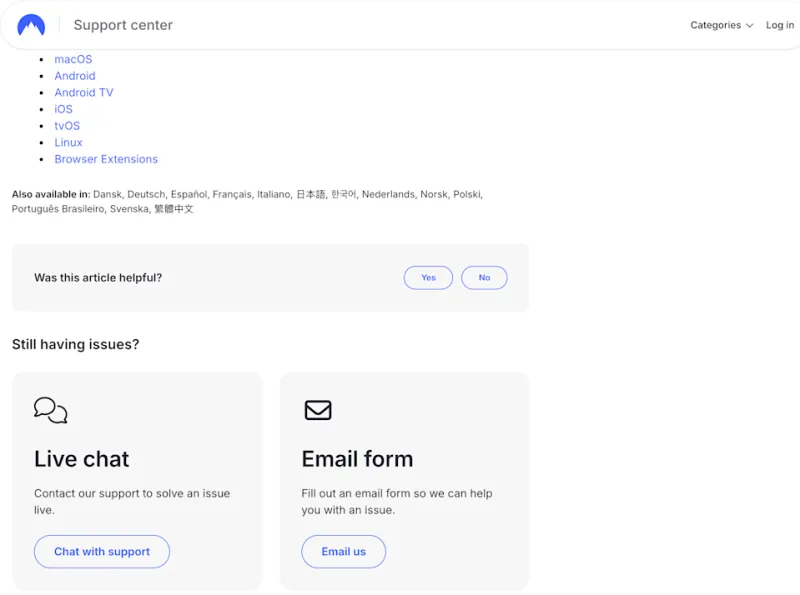The height and width of the screenshot is (595, 800).
Task: Click the Email us button
Action: (x=343, y=551)
